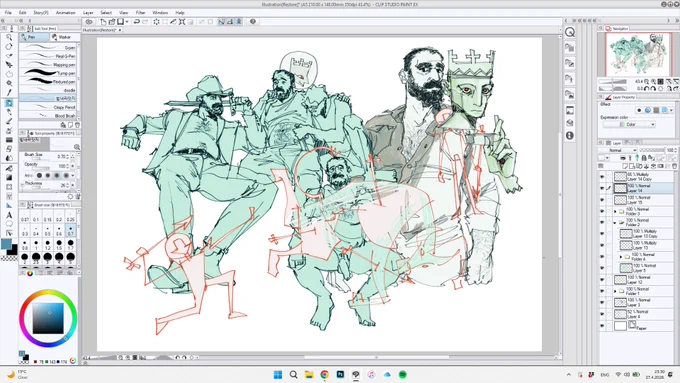Click the New file icon in command bar
The height and width of the screenshot is (383, 680).
[x=103, y=22]
